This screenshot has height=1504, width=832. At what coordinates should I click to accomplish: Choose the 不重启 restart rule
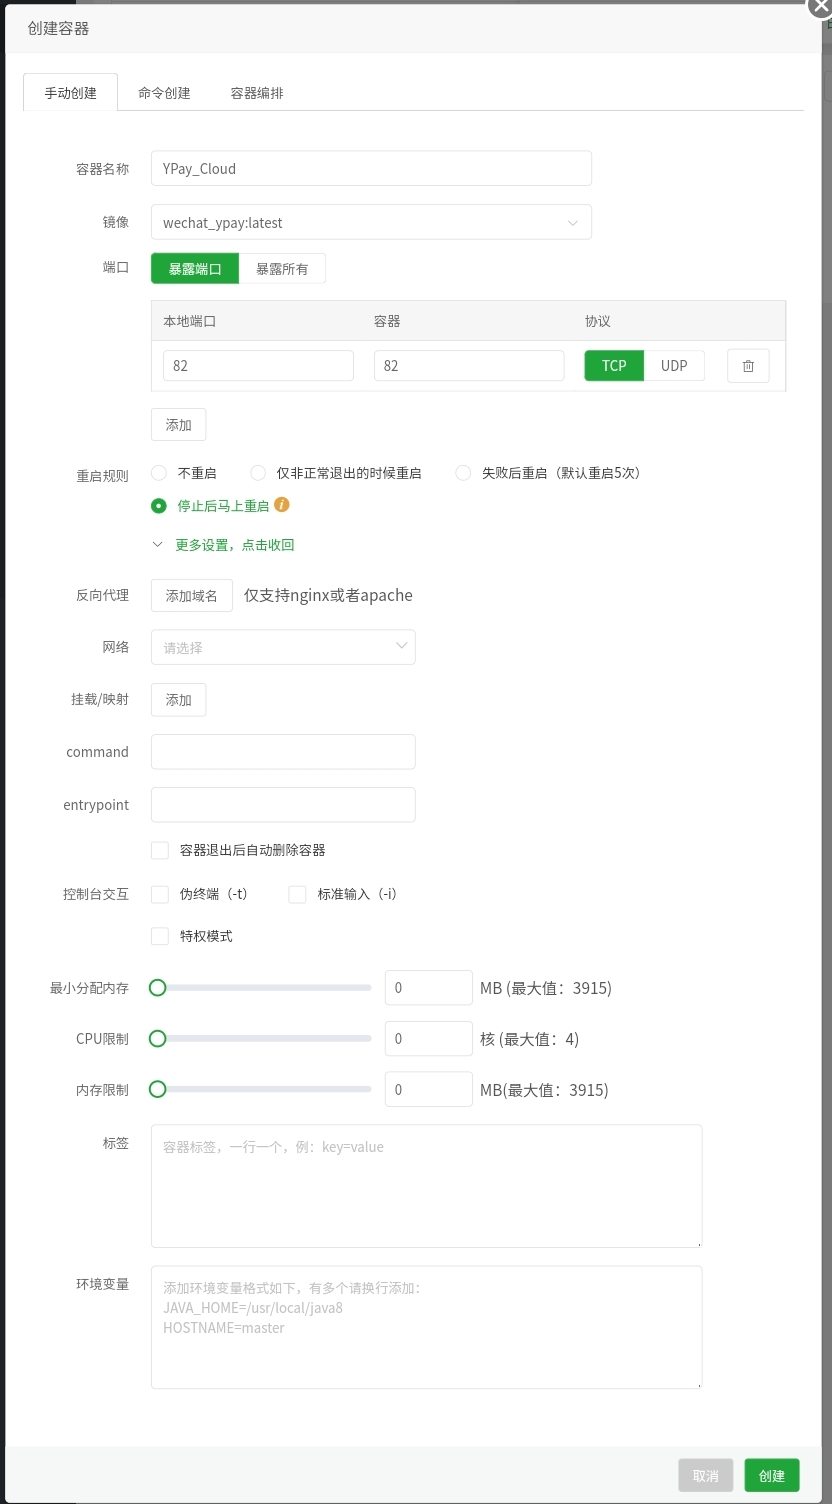[158, 472]
